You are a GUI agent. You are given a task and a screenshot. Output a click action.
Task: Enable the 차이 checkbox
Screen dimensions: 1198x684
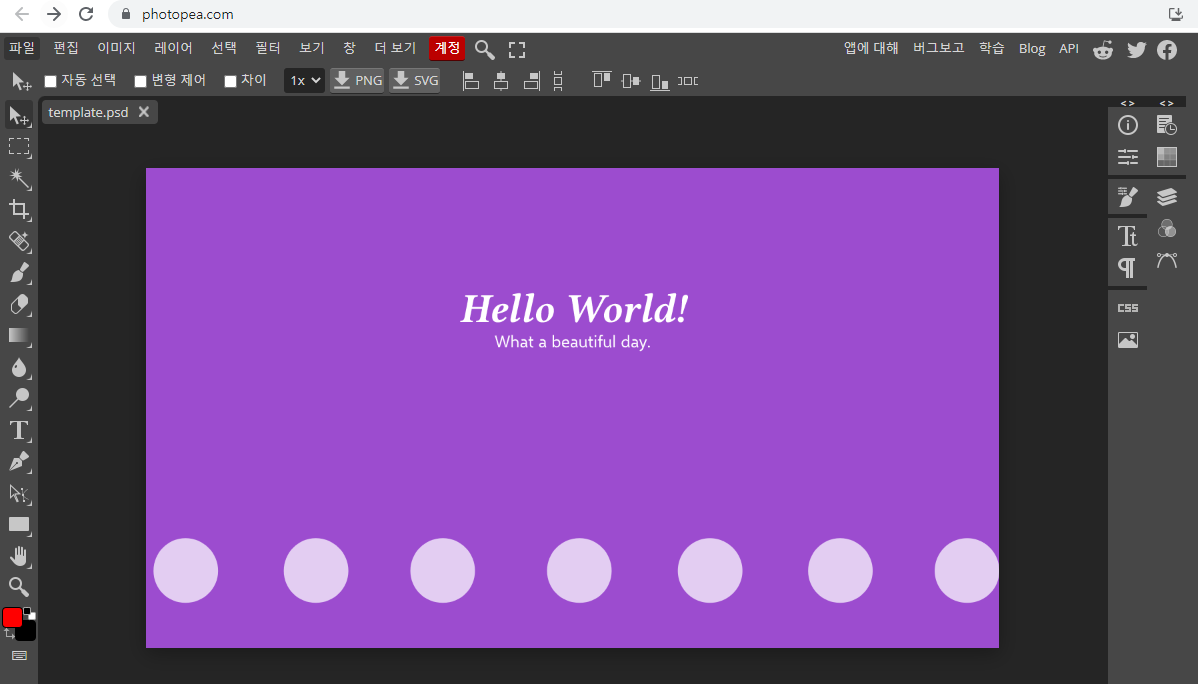coord(230,81)
